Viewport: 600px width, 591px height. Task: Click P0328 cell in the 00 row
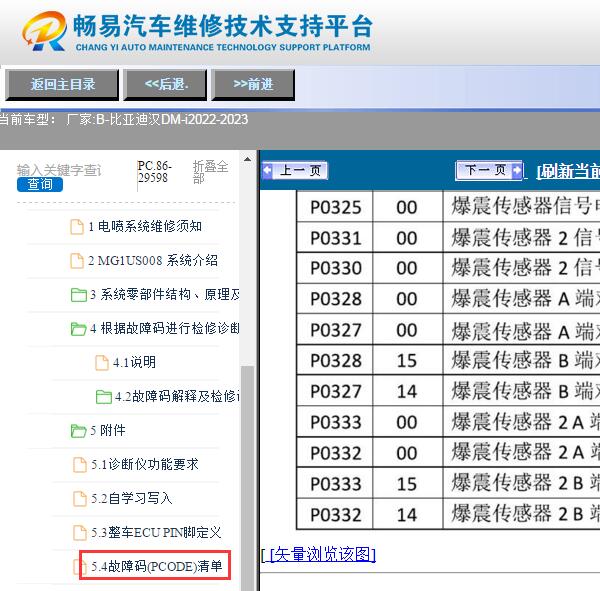pyautogui.click(x=336, y=299)
